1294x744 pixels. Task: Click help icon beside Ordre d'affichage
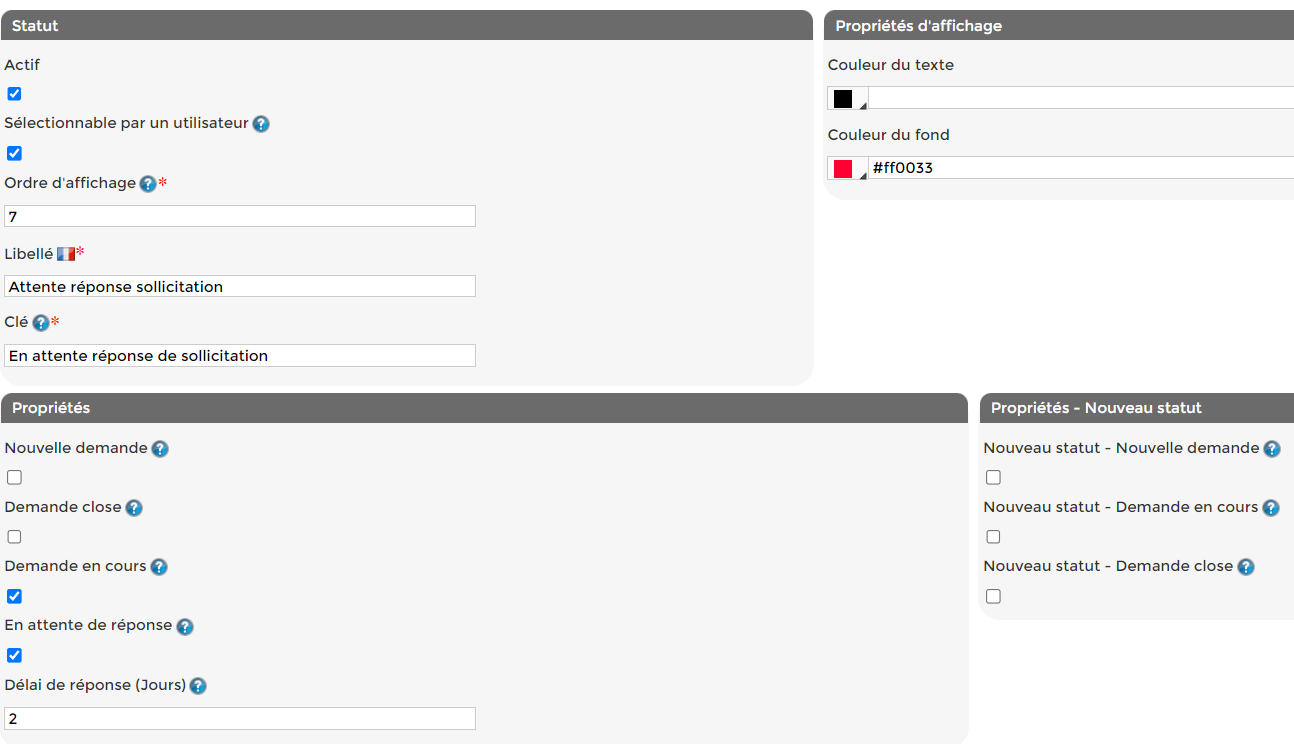148,184
